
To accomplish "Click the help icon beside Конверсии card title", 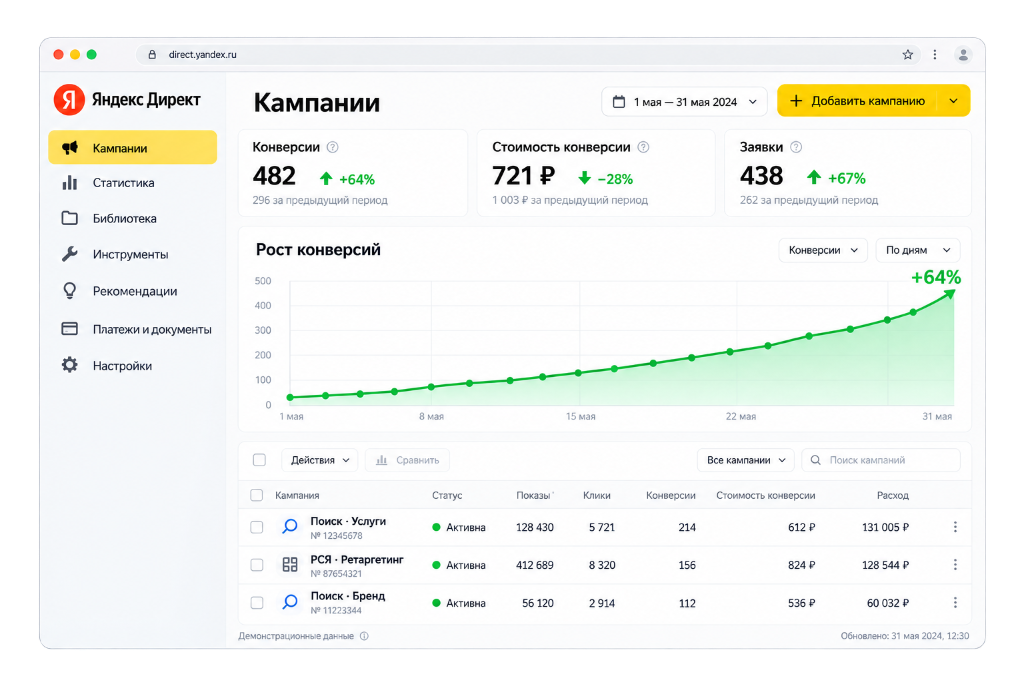I will [332, 147].
